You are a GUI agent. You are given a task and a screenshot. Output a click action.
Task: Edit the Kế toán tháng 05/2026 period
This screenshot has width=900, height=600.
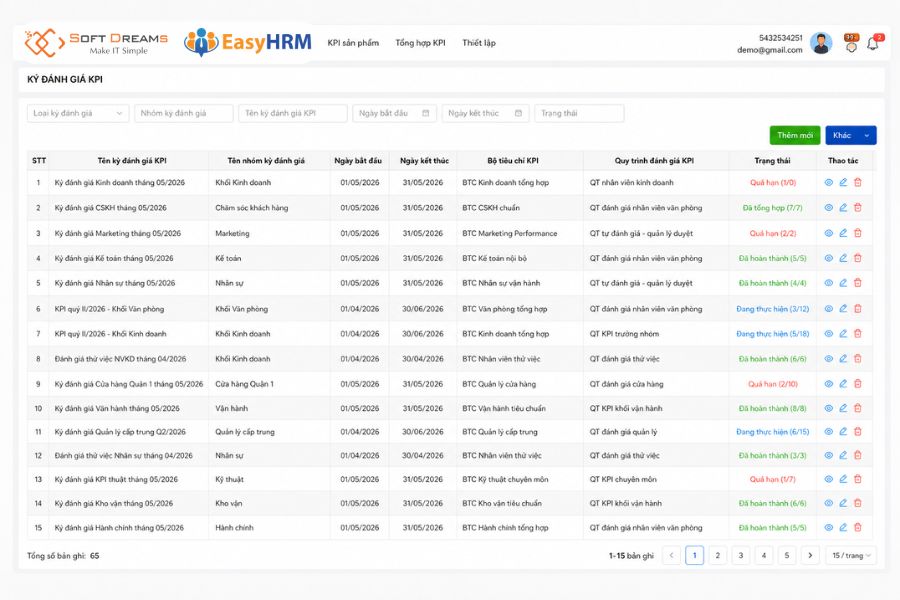(x=843, y=258)
